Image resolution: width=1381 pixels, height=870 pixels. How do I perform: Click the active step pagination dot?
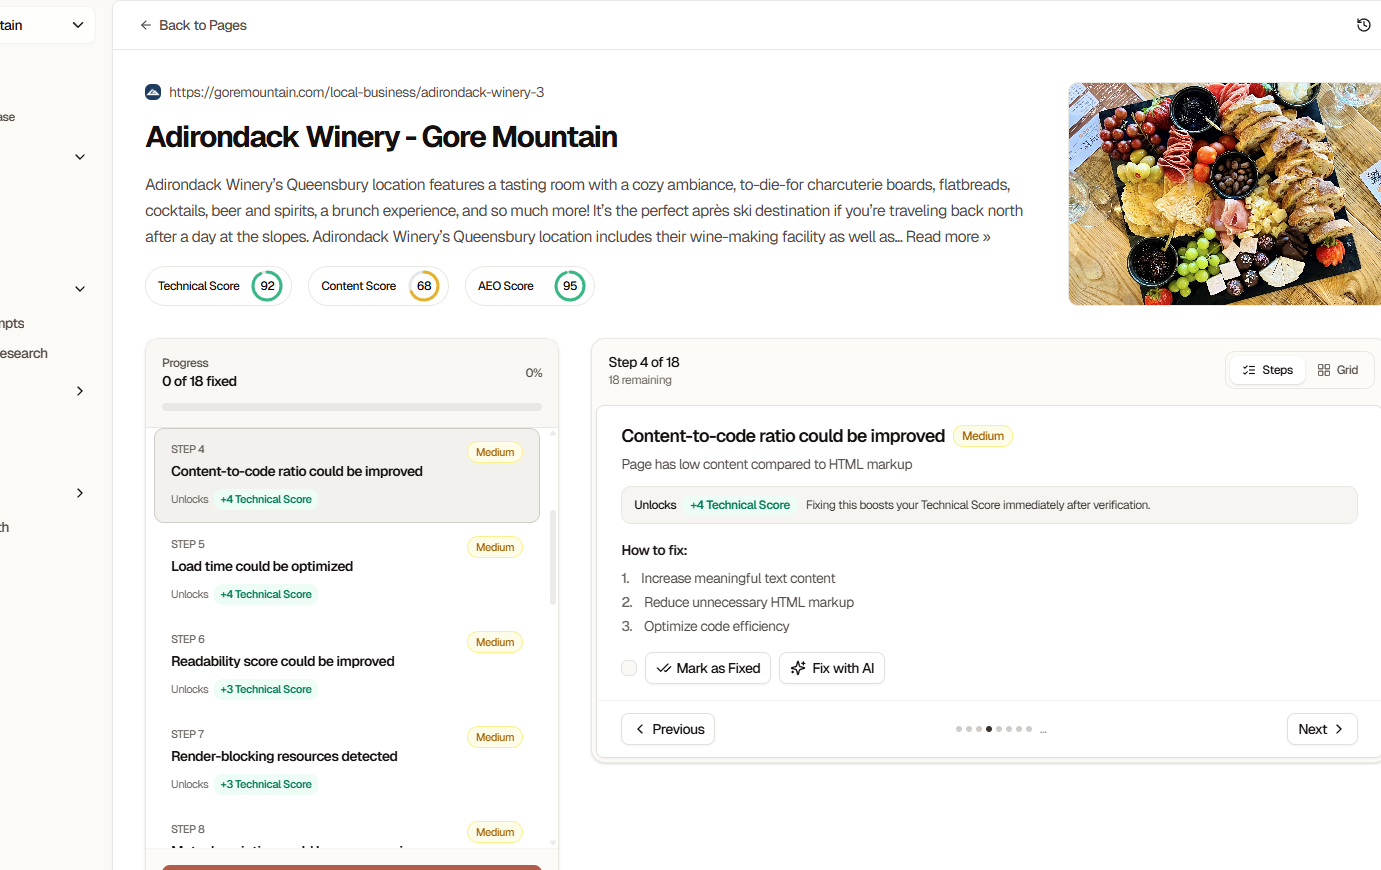tap(989, 729)
